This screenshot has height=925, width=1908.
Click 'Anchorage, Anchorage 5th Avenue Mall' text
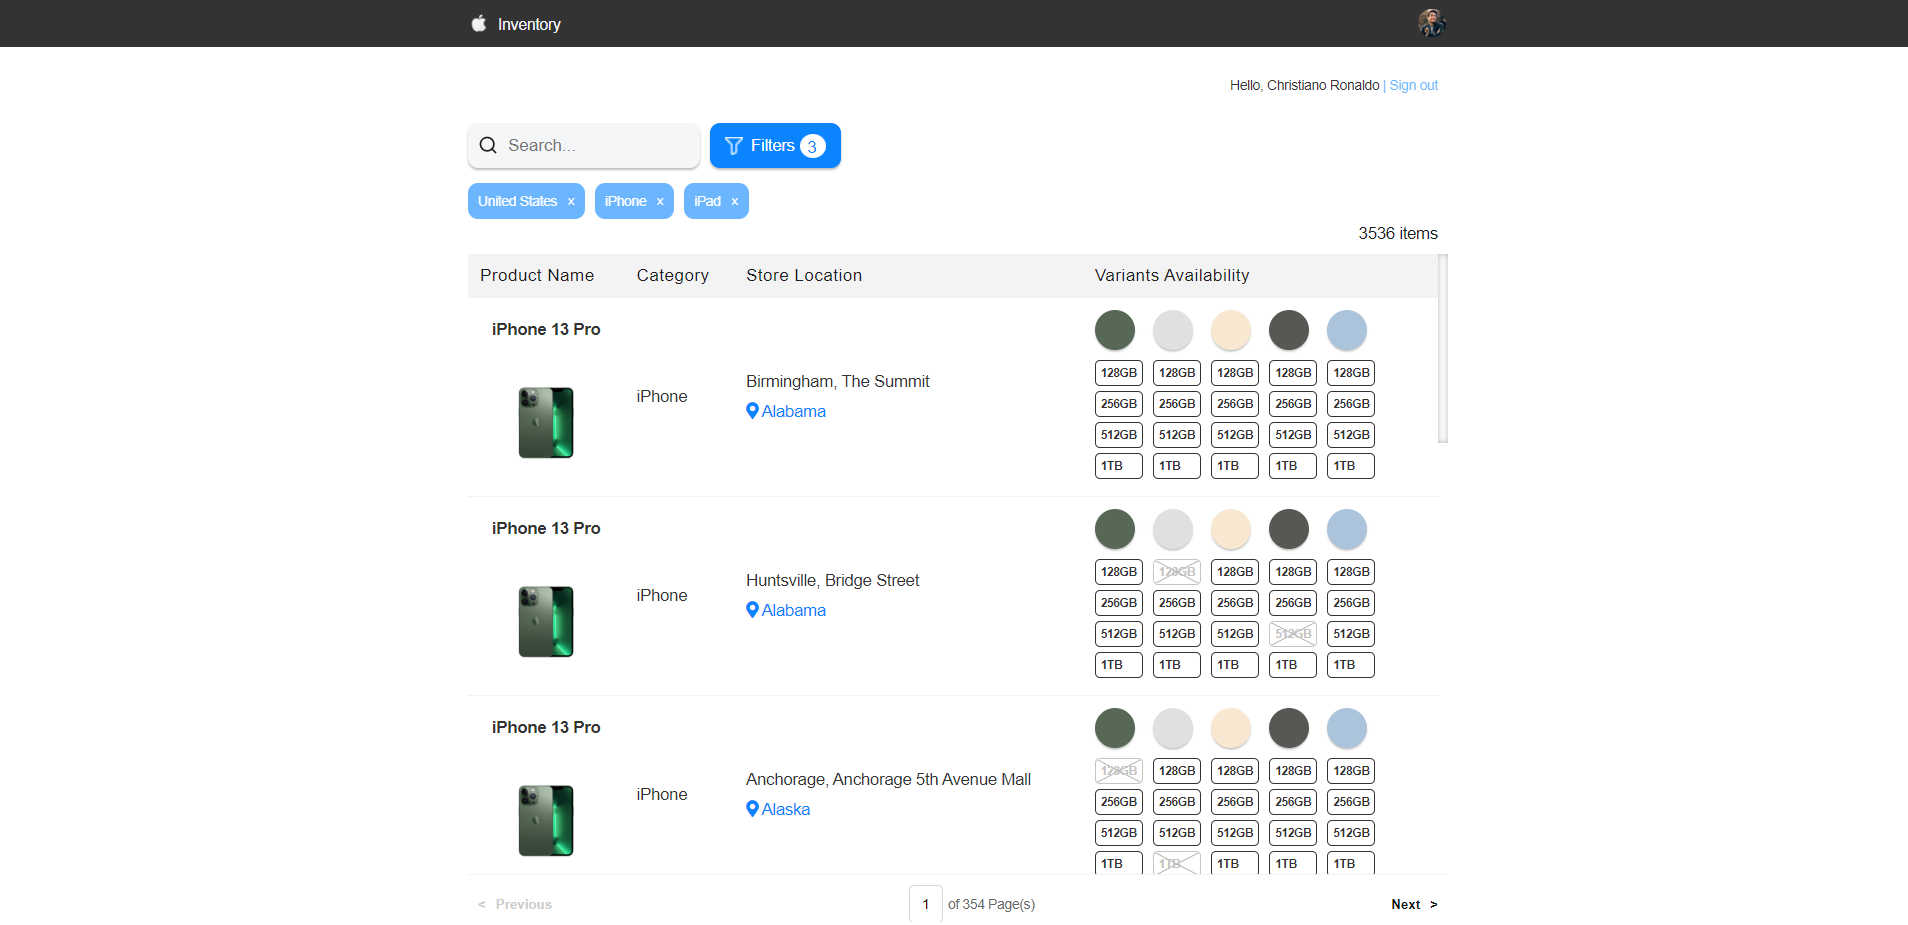pos(888,779)
